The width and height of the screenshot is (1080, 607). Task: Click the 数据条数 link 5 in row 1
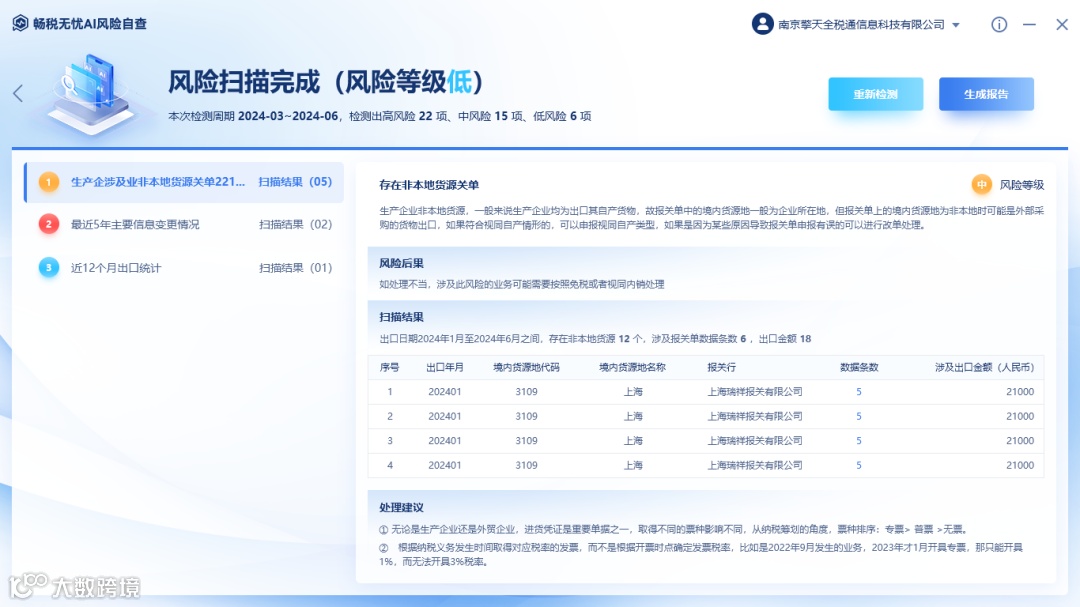coord(859,391)
